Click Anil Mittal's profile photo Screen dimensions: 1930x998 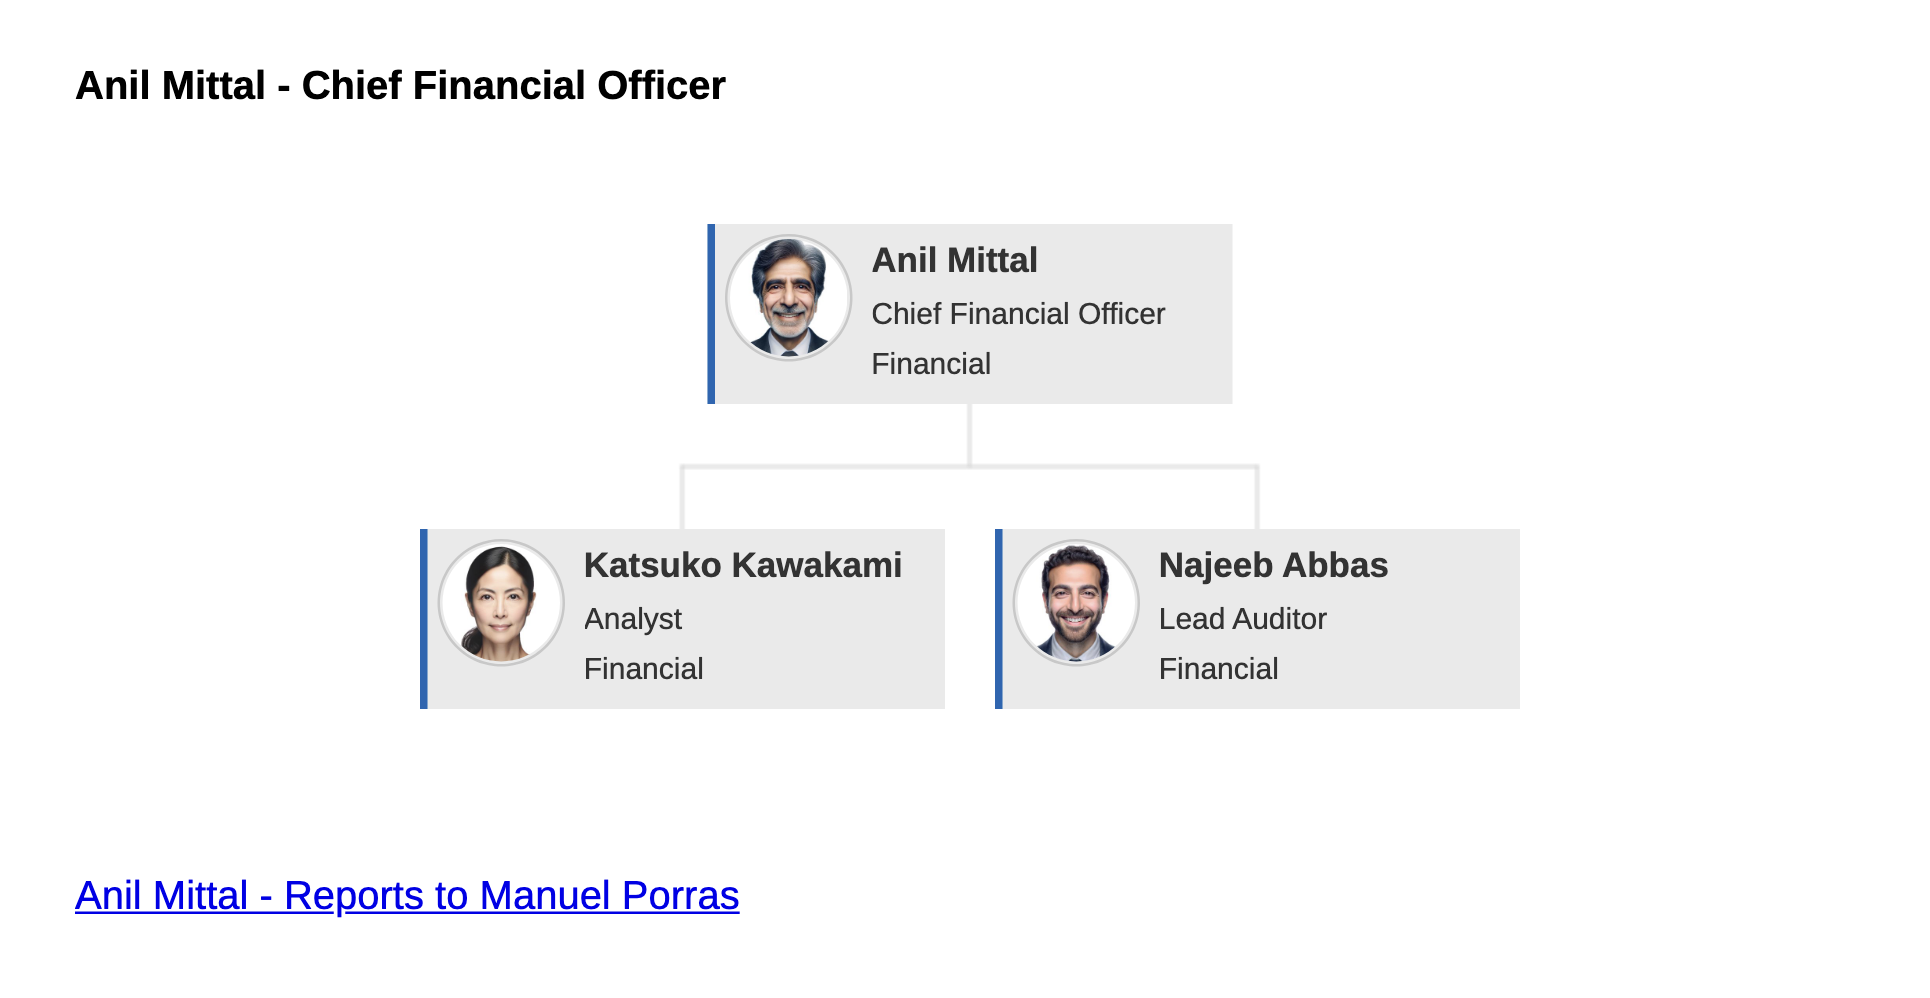click(788, 298)
